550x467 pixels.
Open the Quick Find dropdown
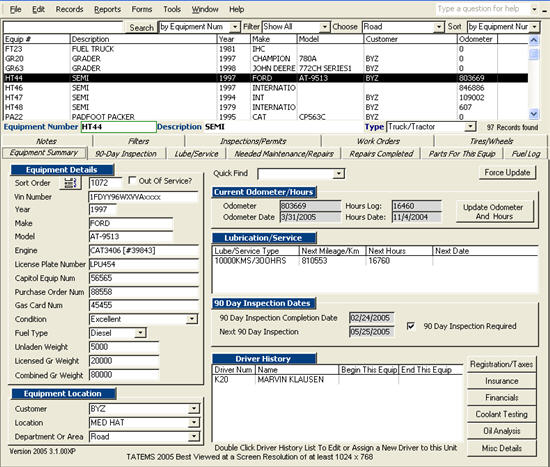(x=338, y=173)
